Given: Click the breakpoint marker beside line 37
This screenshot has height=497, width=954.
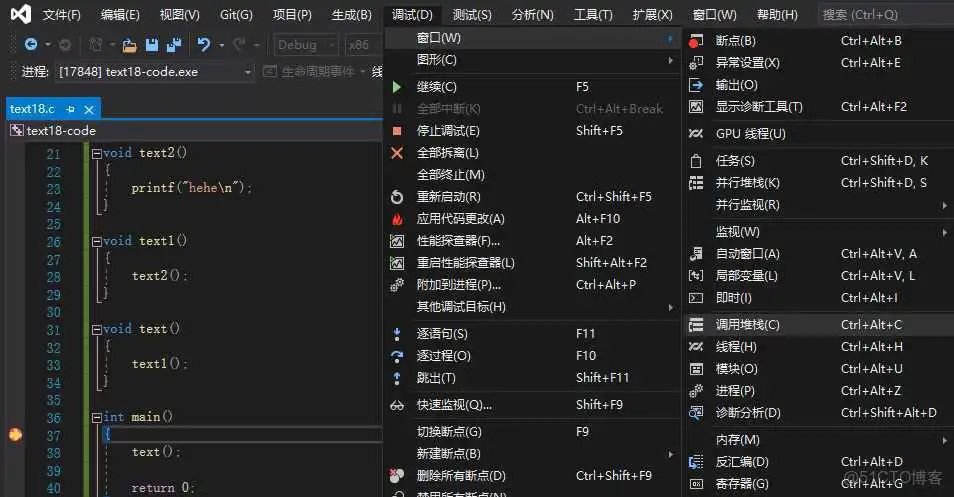Looking at the screenshot, I should coord(15,434).
